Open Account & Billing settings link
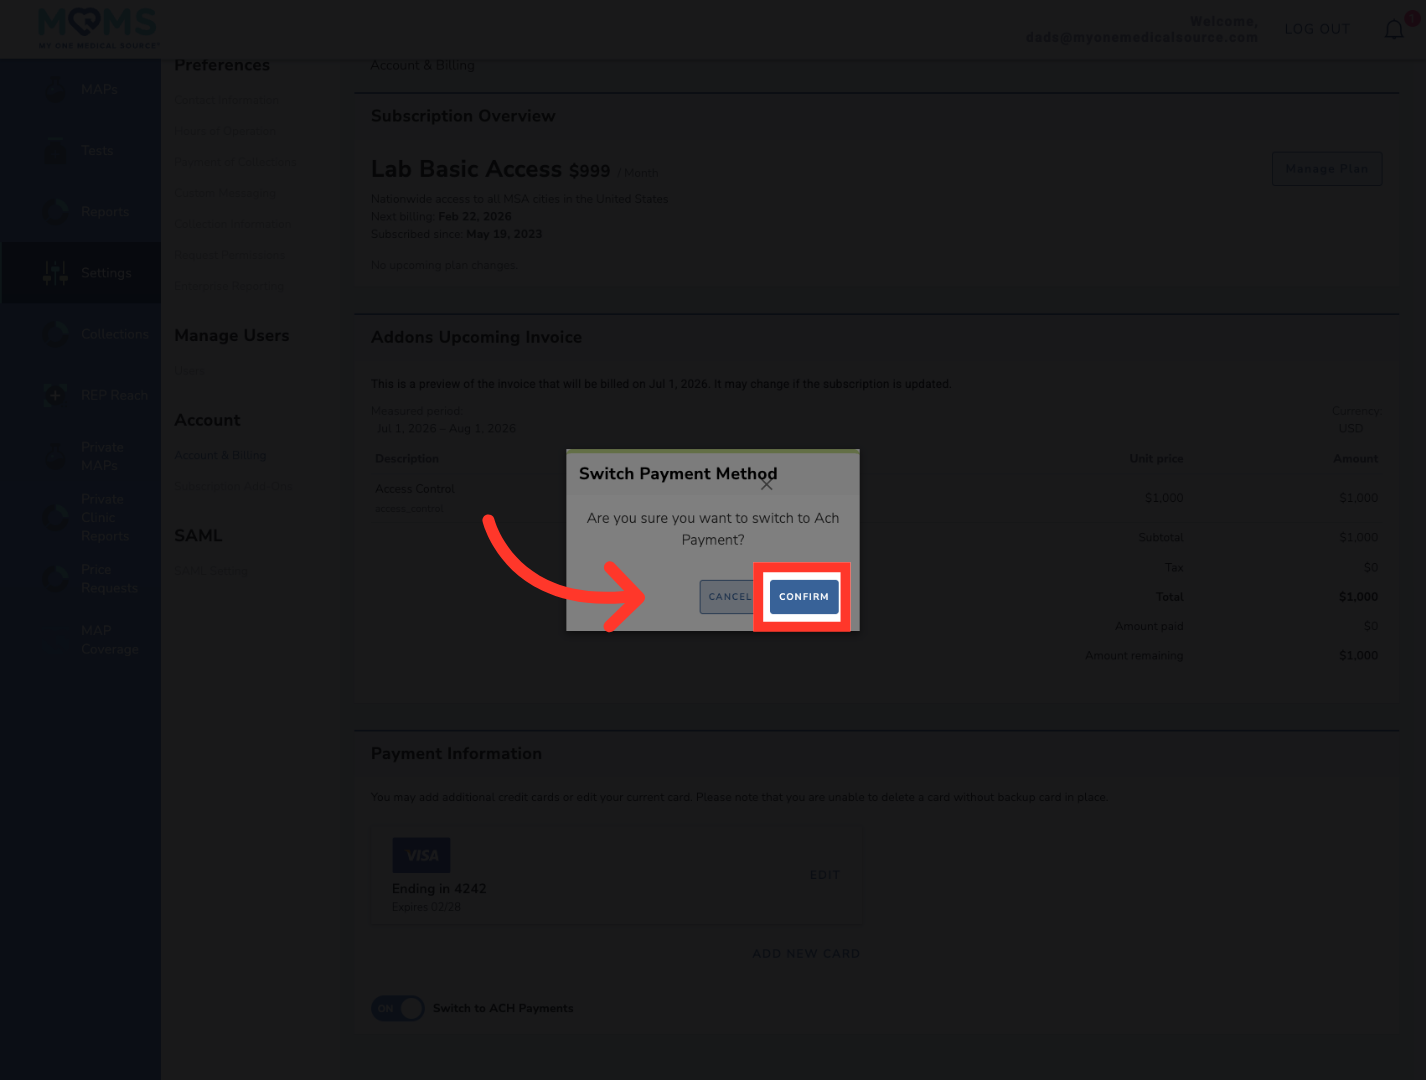This screenshot has height=1080, width=1426. 220,455
